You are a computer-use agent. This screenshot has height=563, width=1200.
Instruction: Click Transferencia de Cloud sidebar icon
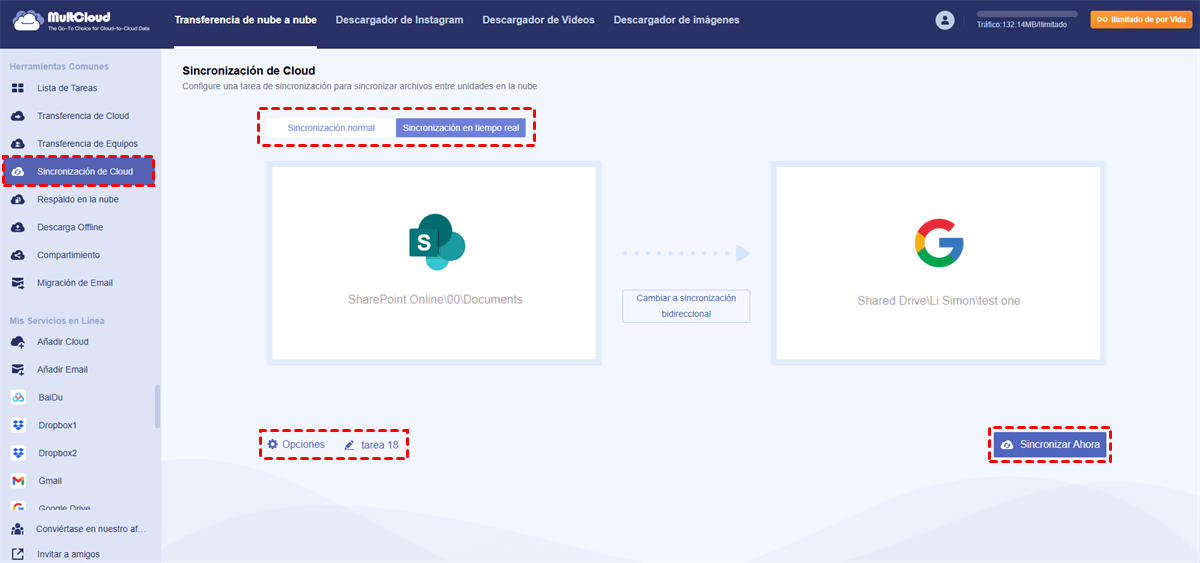18,116
